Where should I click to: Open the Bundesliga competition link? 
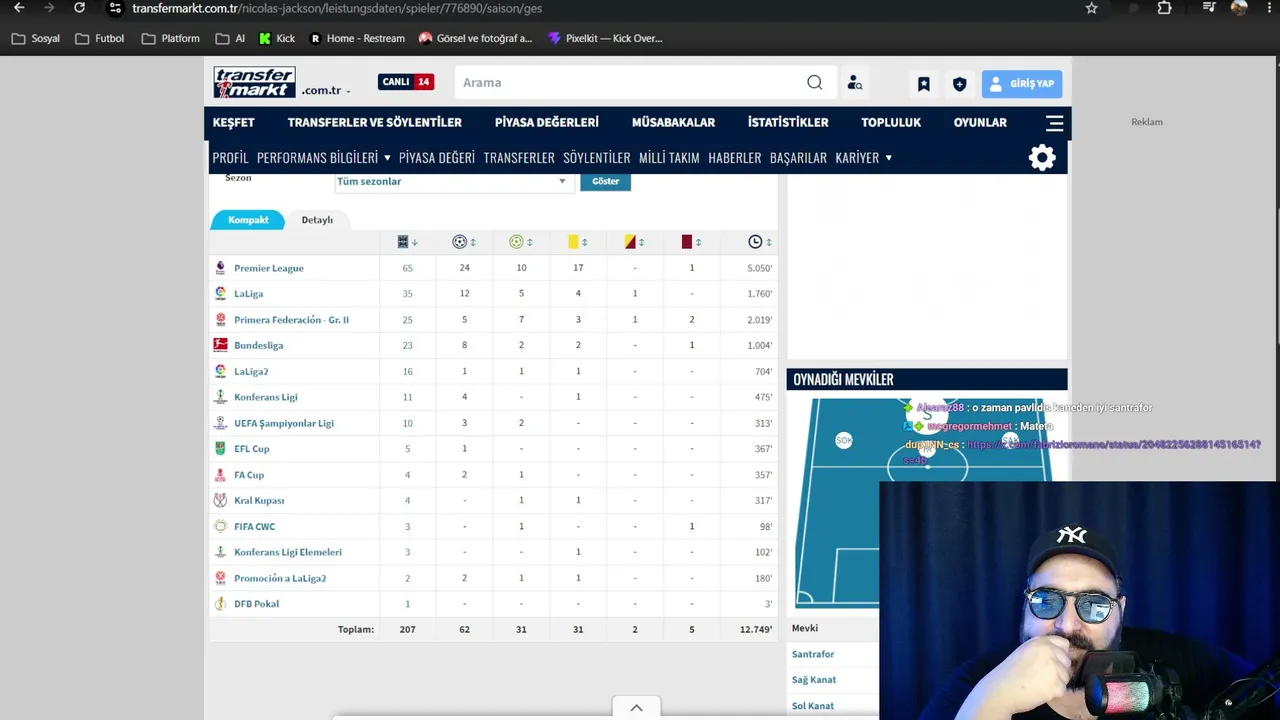[x=259, y=346]
